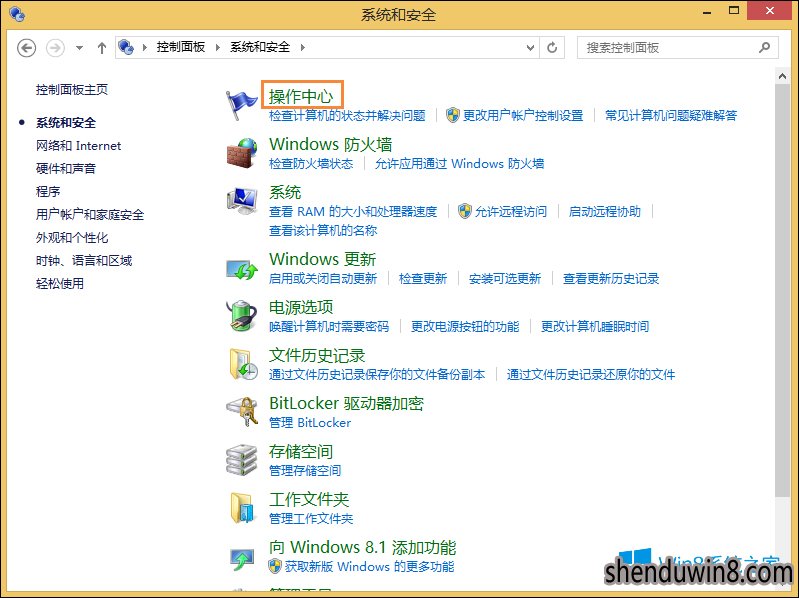799x598 pixels.
Task: Expand the chevron after 控制面板 in breadcrumb
Action: coord(218,47)
